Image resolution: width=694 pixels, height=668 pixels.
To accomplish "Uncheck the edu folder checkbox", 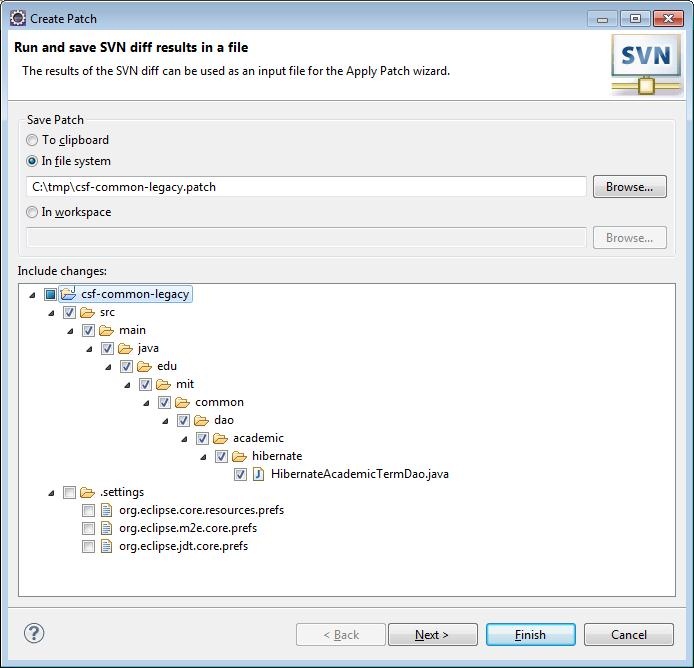I will pyautogui.click(x=126, y=366).
